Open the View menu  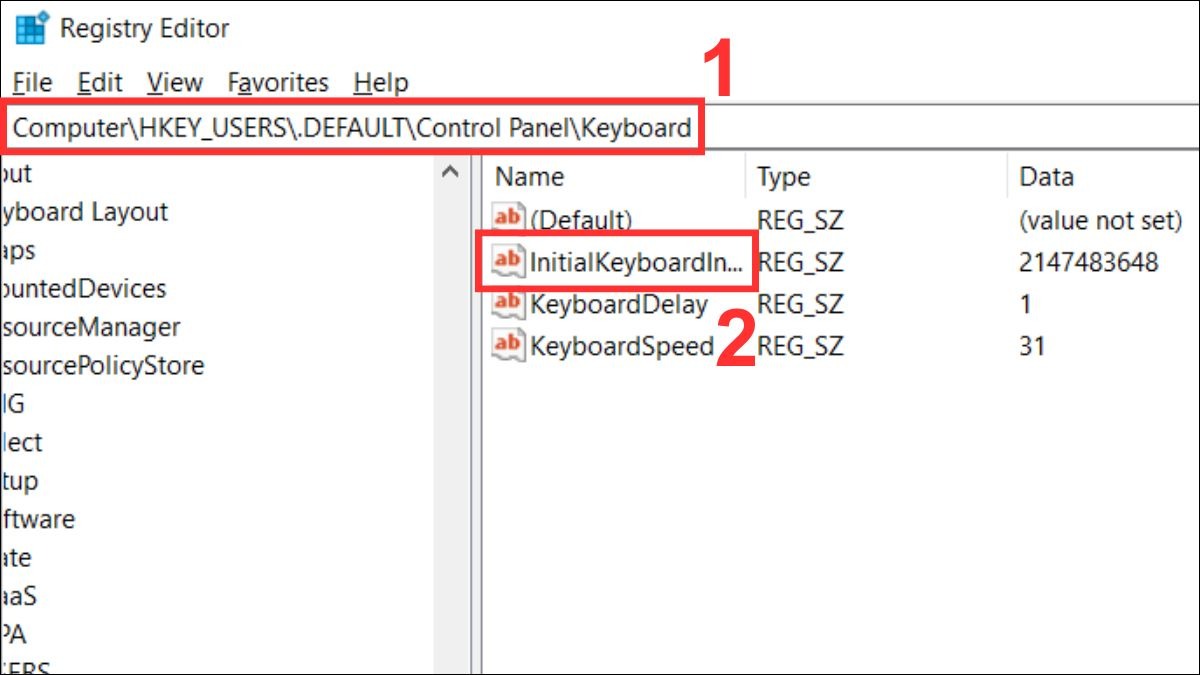[x=175, y=82]
